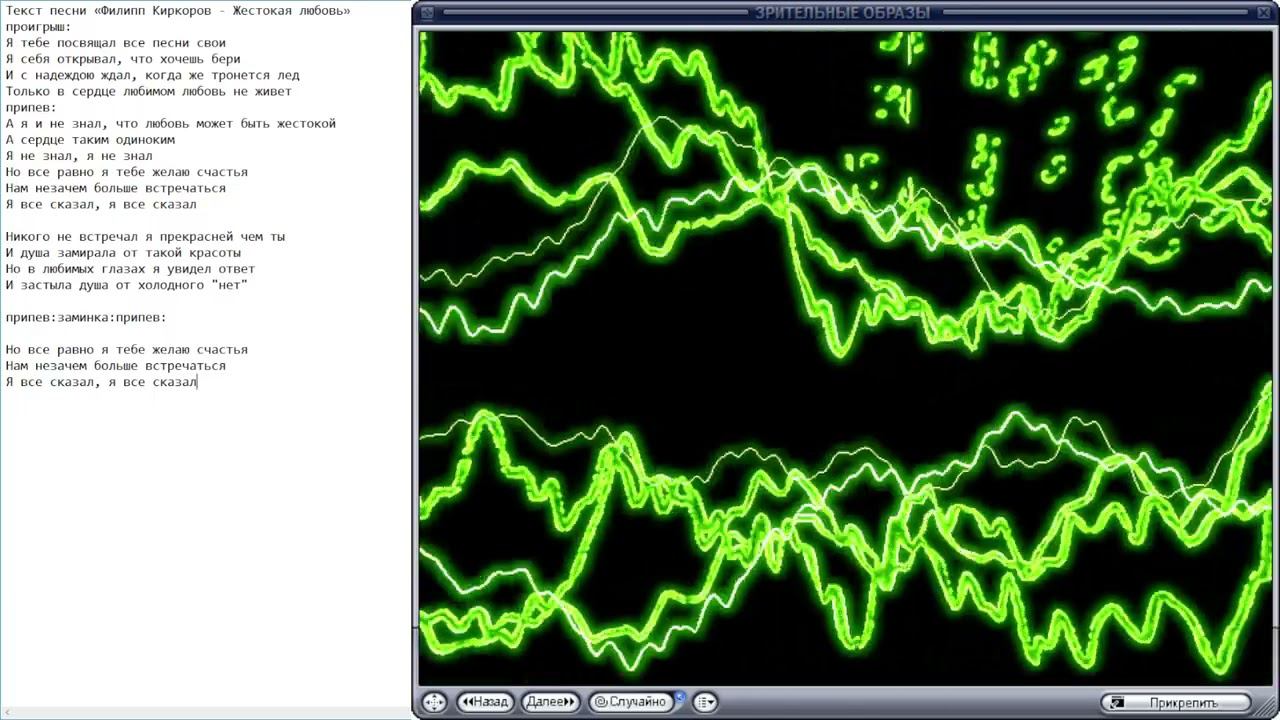Click line 'Только в сердце любимом любовь не живет'
This screenshot has width=1280, height=720.
click(148, 91)
